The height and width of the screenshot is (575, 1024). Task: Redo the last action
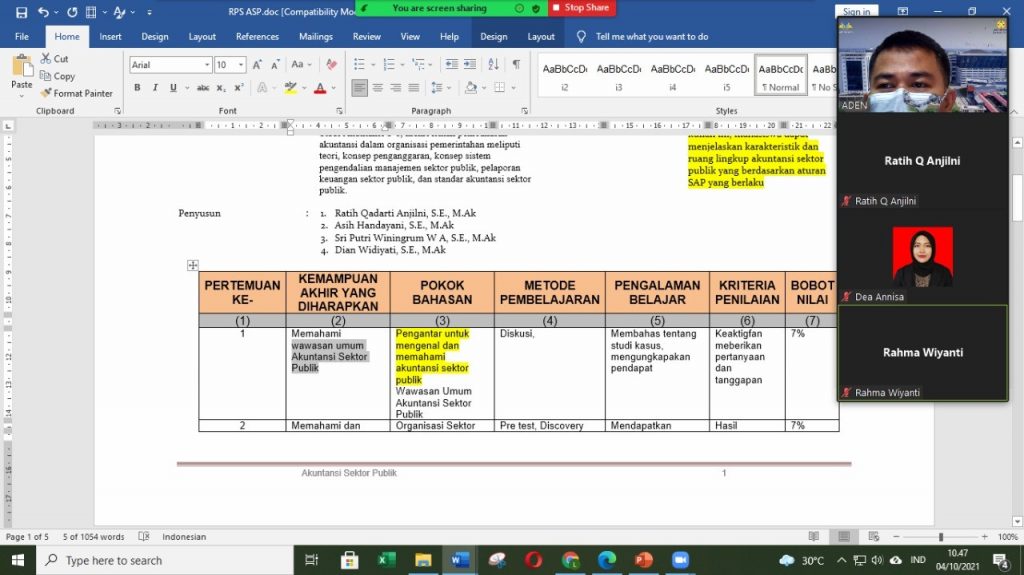pos(72,12)
